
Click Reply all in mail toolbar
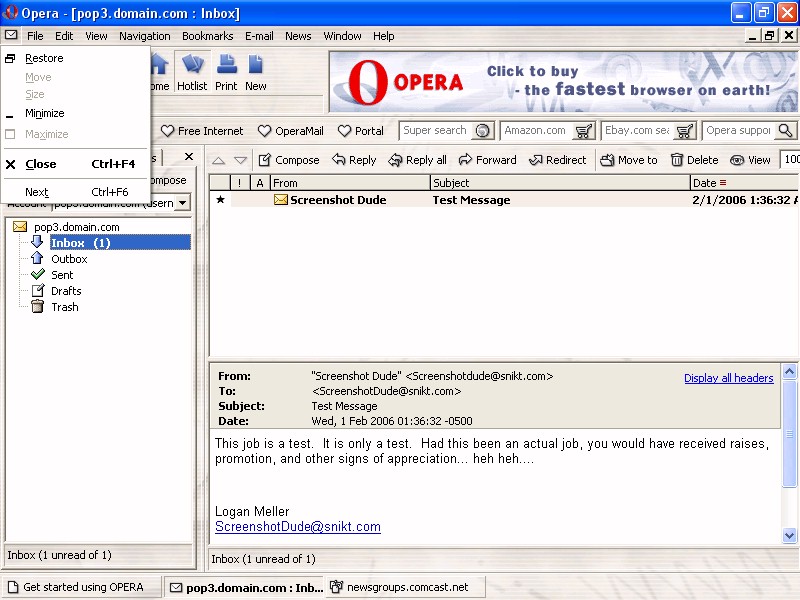[x=417, y=160]
